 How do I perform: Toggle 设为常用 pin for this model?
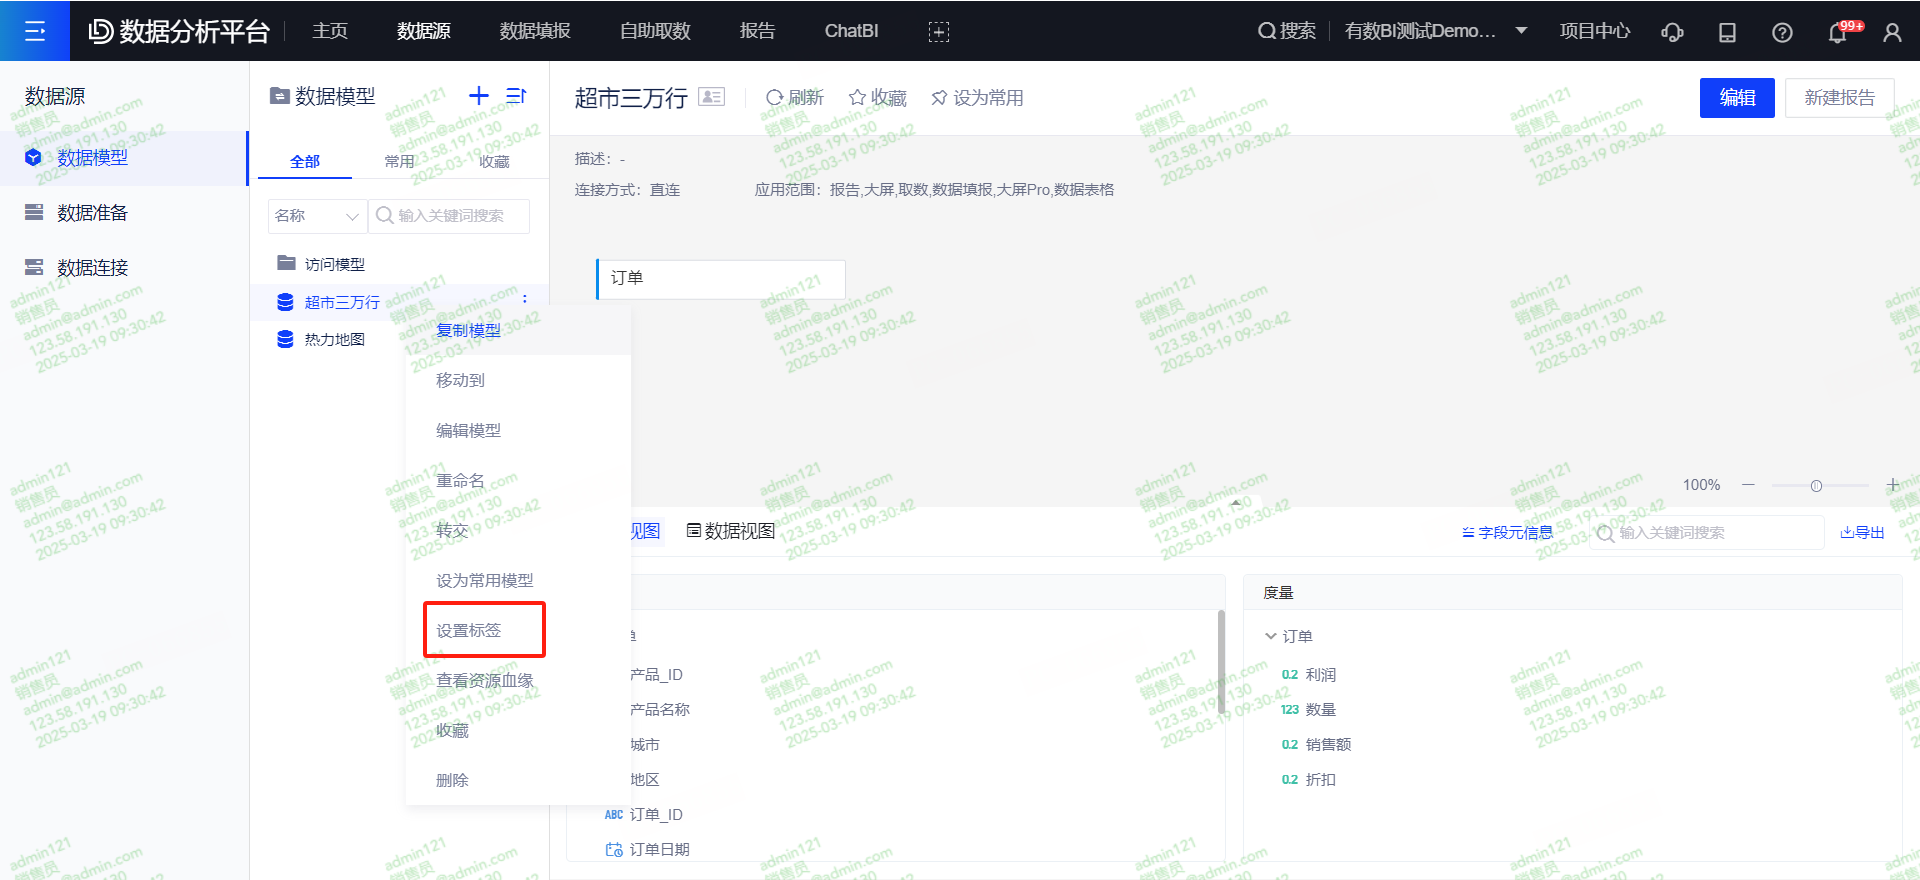coord(977,98)
